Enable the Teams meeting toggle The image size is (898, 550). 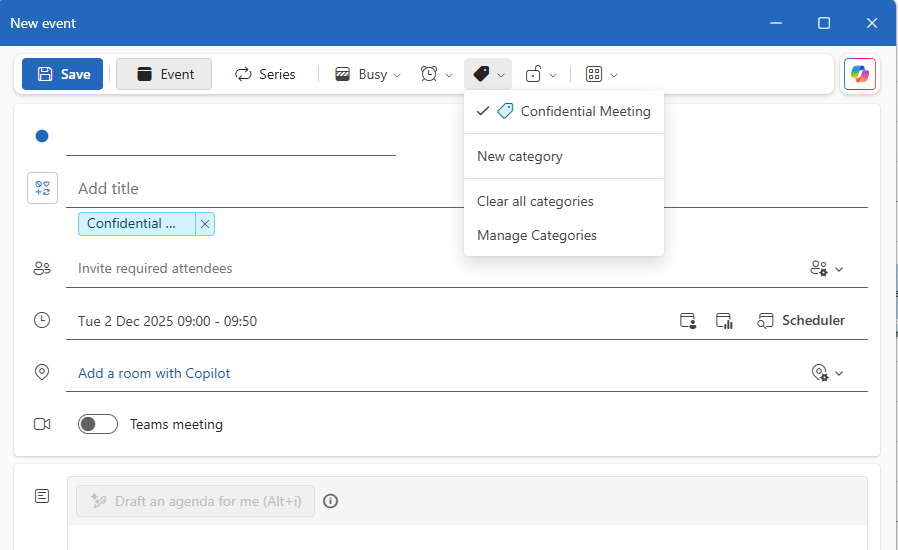tap(98, 424)
